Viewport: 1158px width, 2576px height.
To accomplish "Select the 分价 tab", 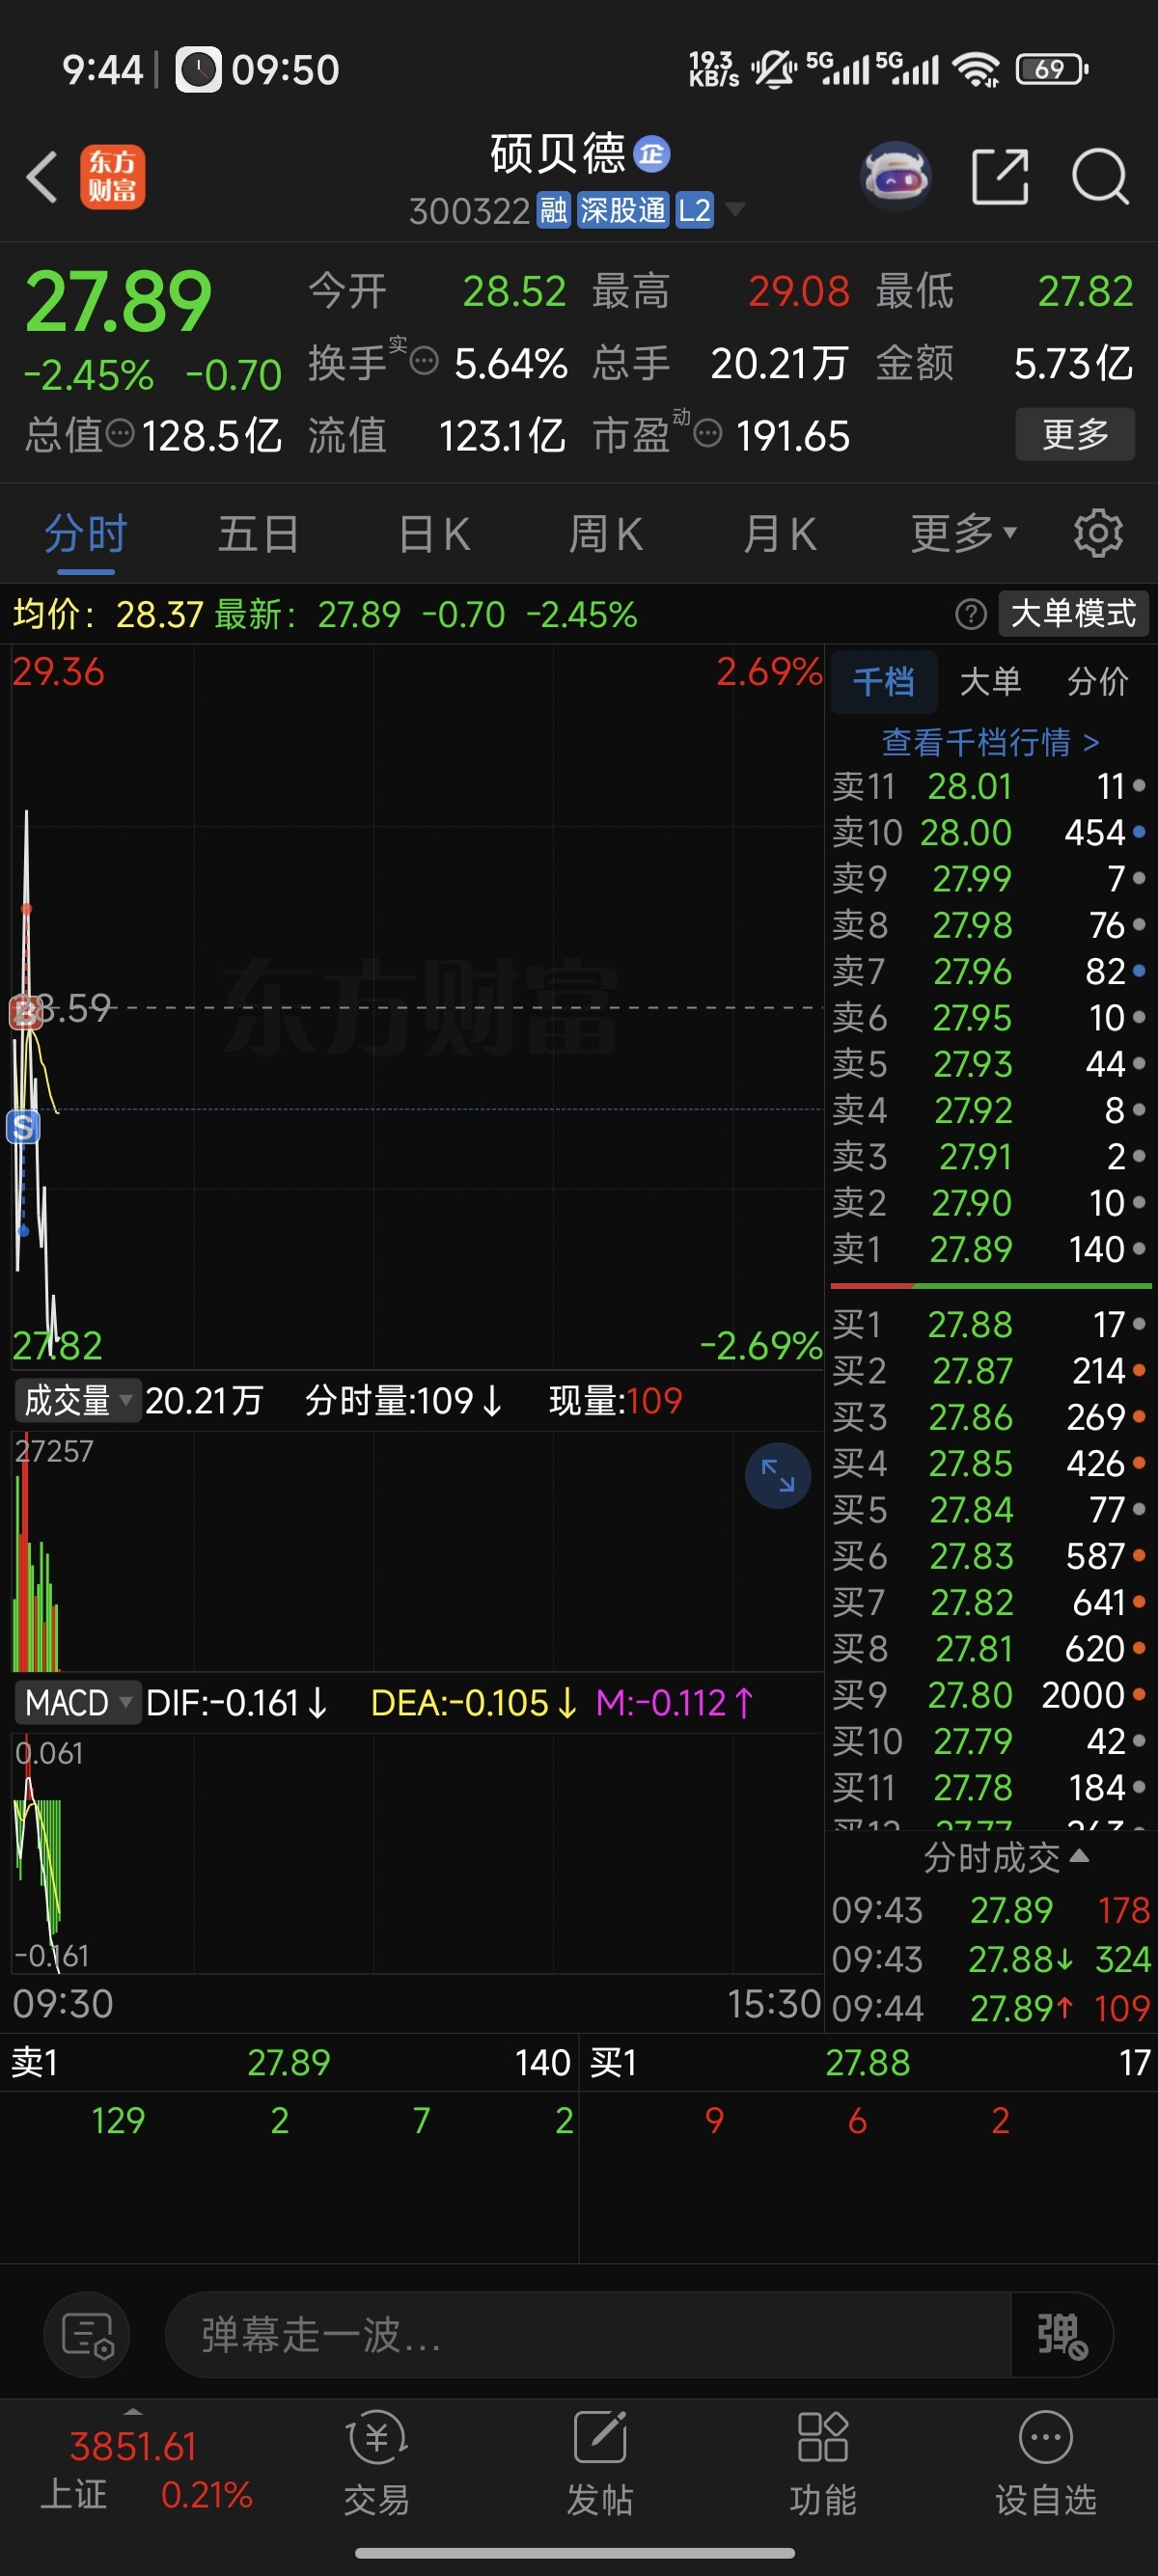I will [1097, 682].
